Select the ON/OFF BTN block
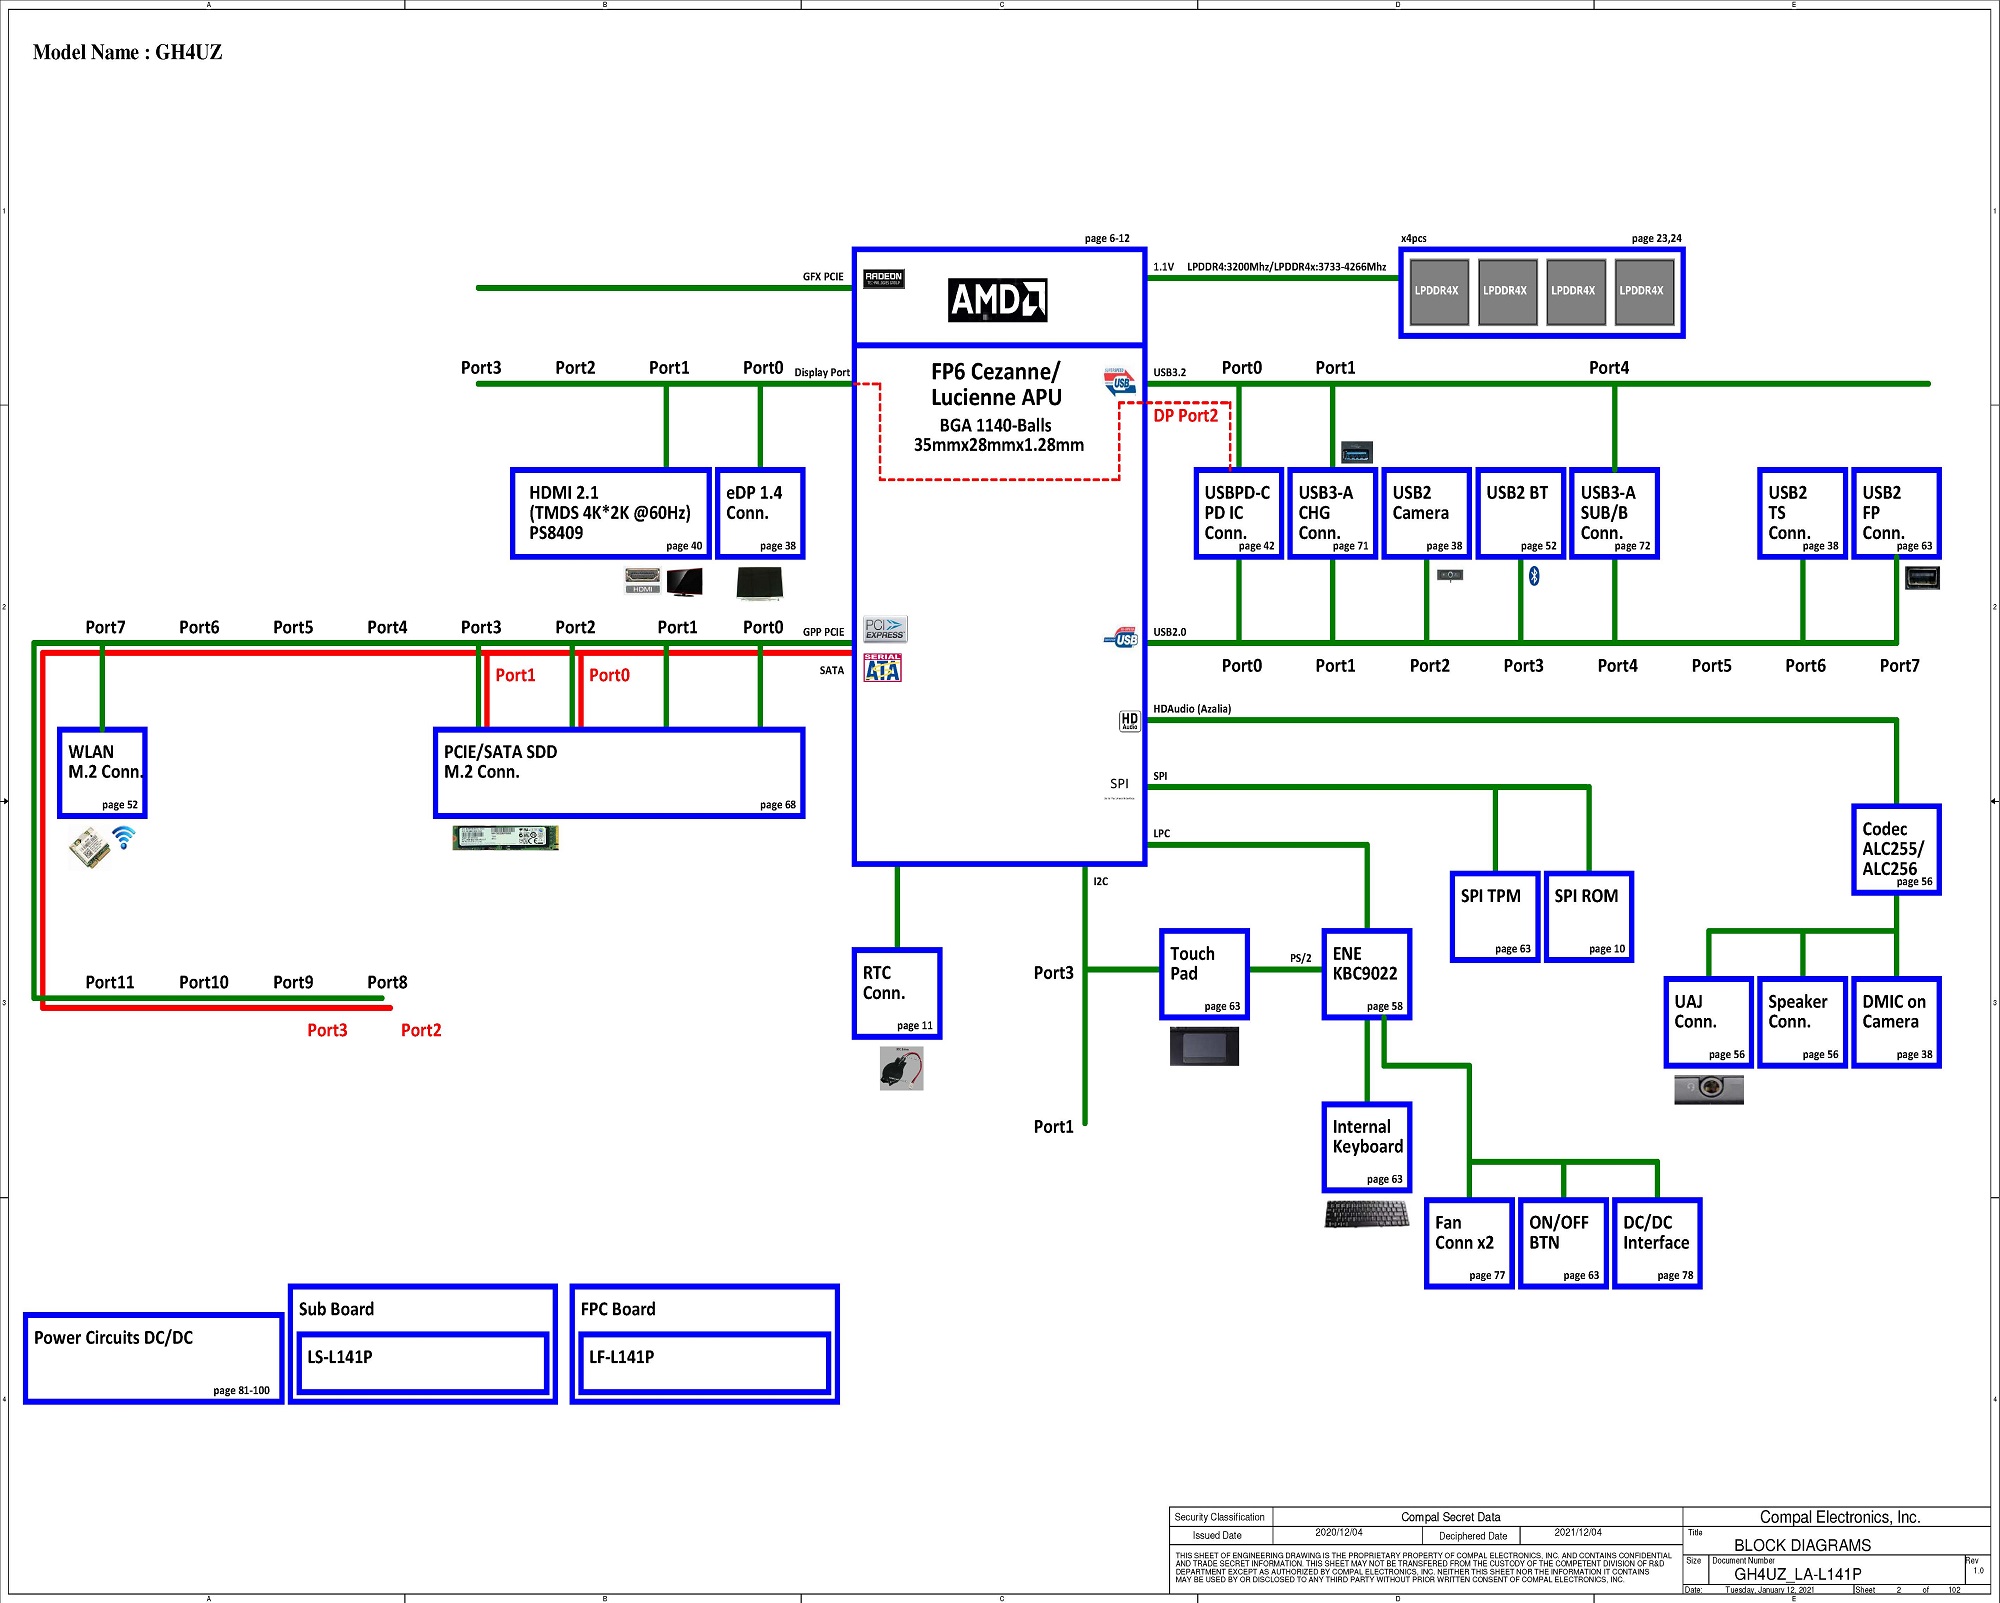 pos(1563,1244)
